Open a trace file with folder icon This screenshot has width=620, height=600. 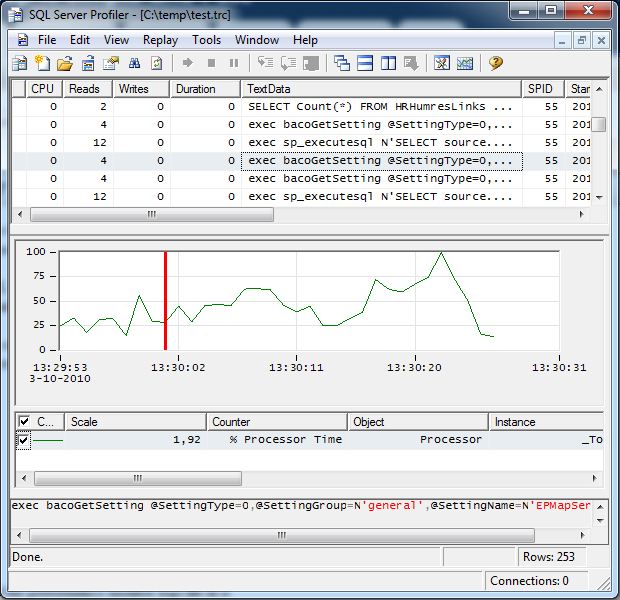click(65, 63)
